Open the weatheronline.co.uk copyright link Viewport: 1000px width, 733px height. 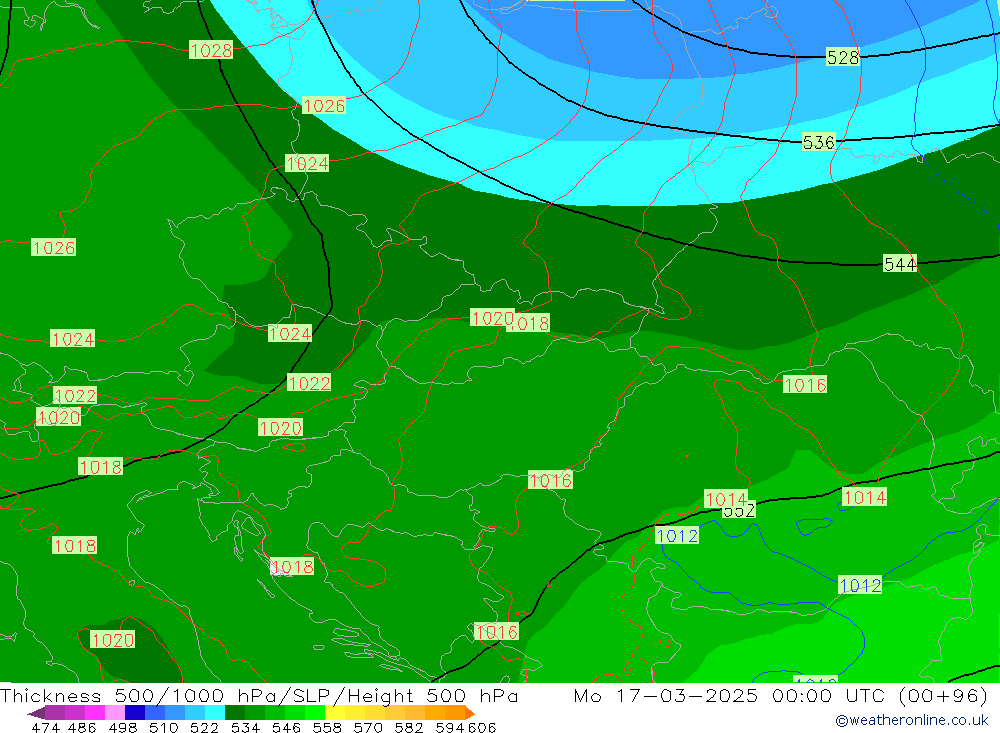911,720
